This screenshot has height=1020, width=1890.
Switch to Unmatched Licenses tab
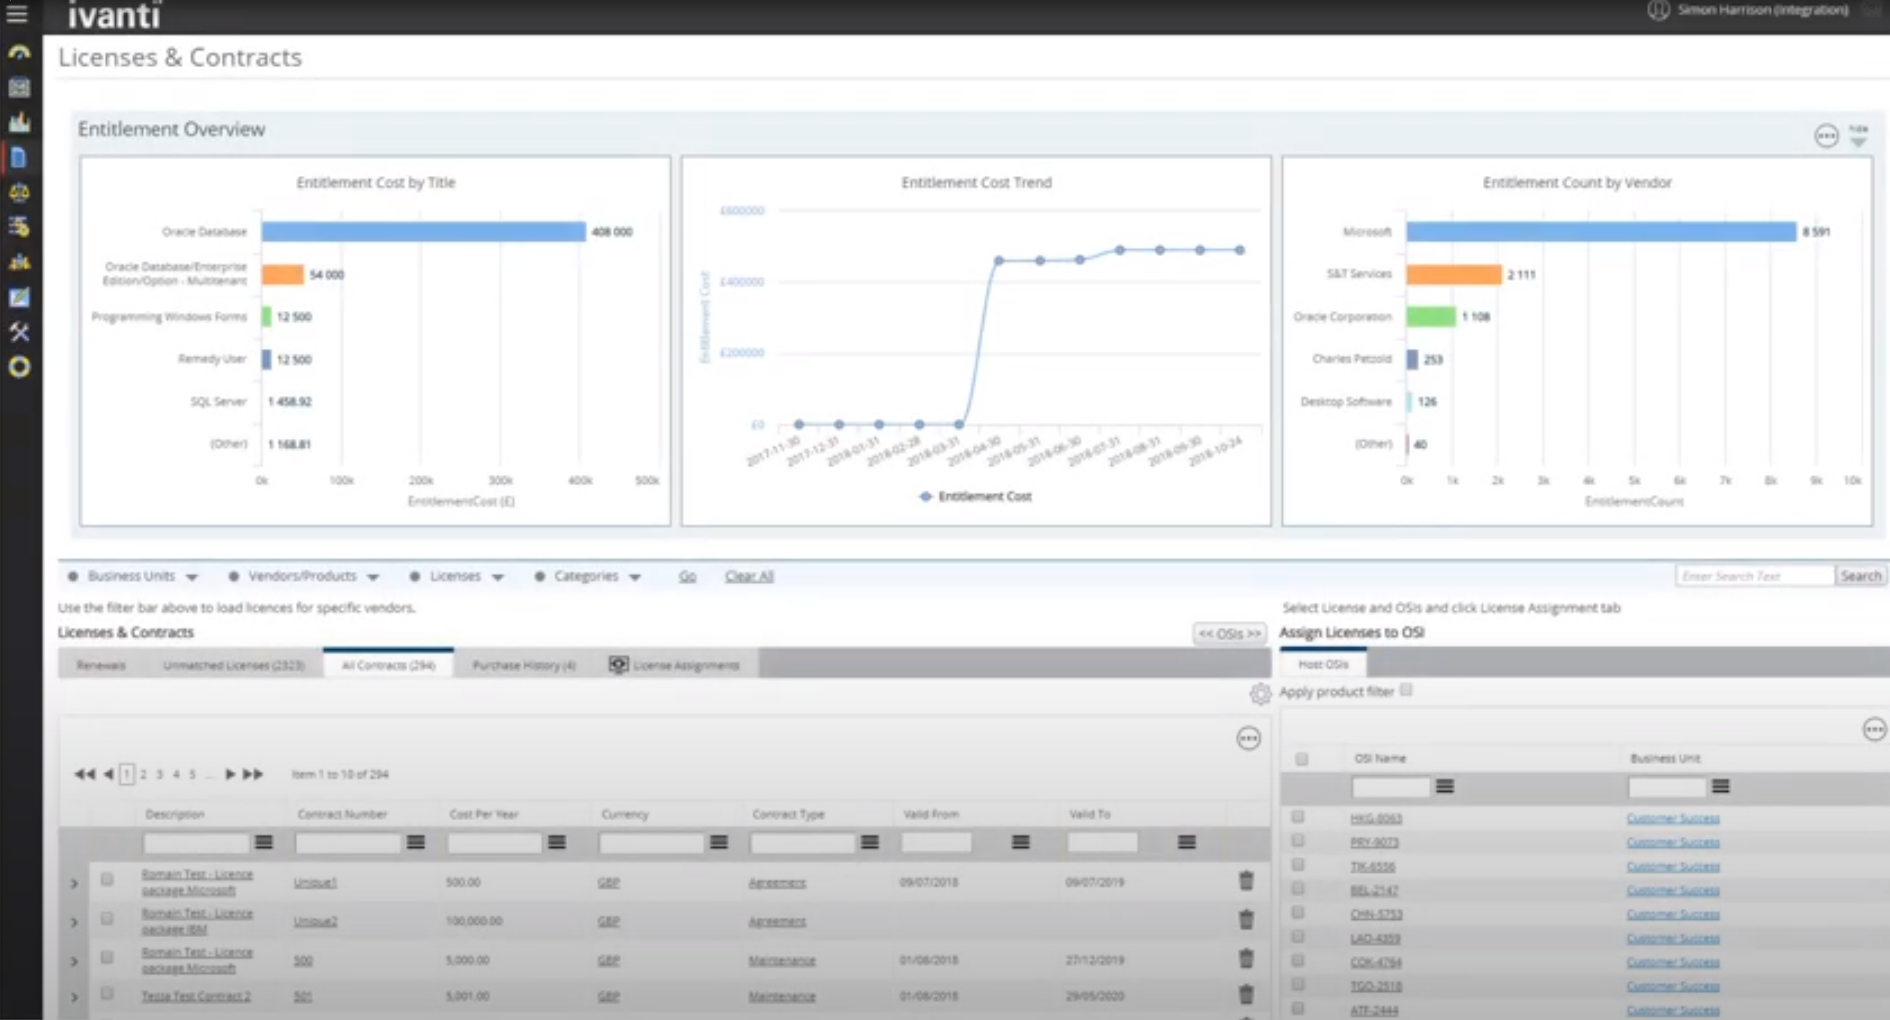[233, 665]
